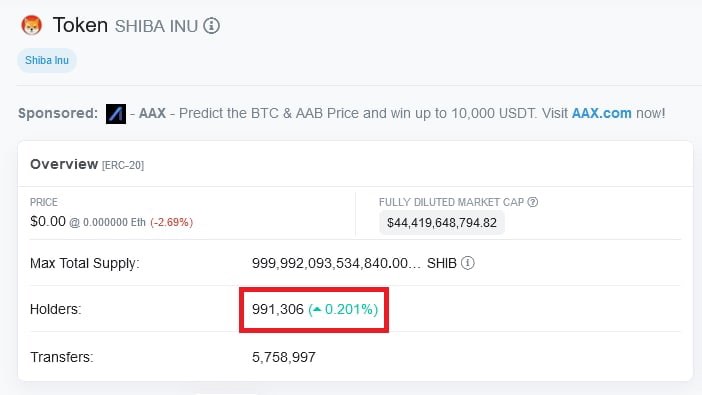
Task: Open the info icon beside SHIBA INU title
Action: pos(211,26)
